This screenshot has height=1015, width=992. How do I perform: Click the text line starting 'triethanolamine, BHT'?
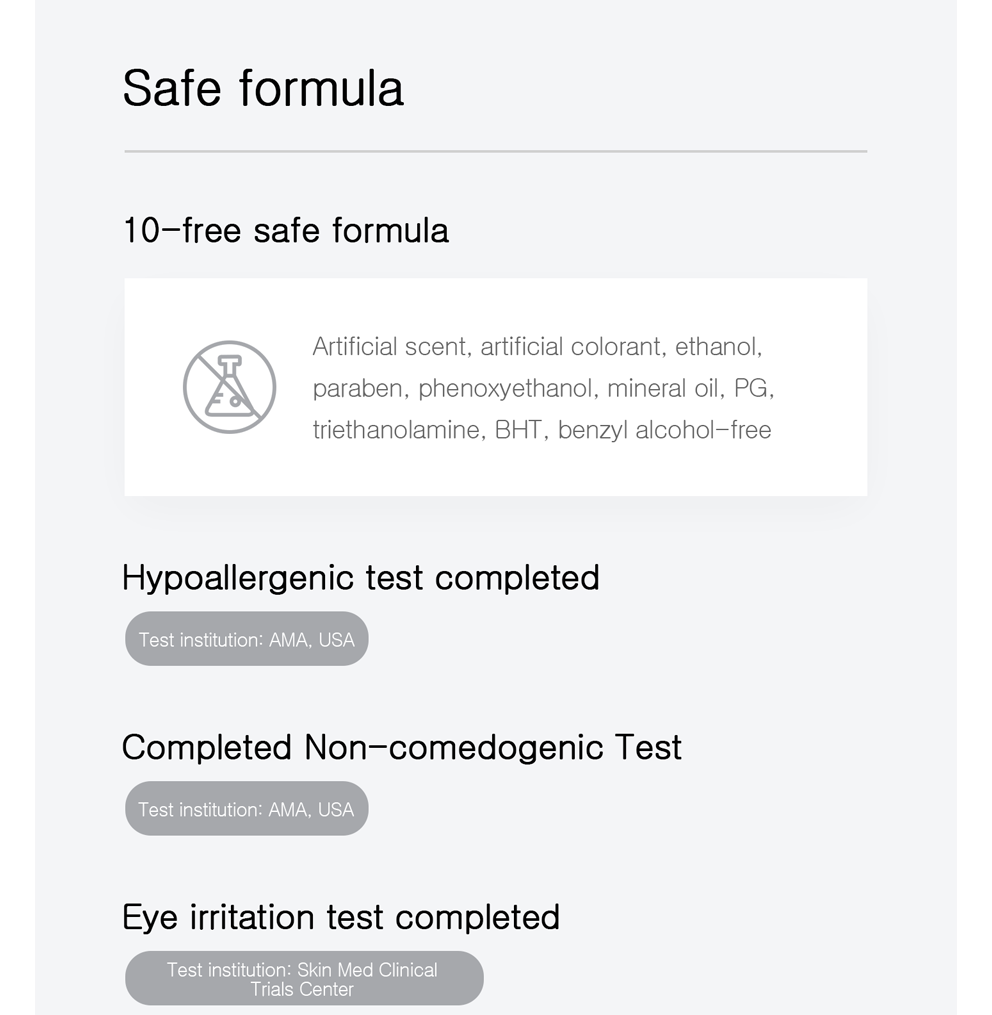pyautogui.click(x=542, y=430)
